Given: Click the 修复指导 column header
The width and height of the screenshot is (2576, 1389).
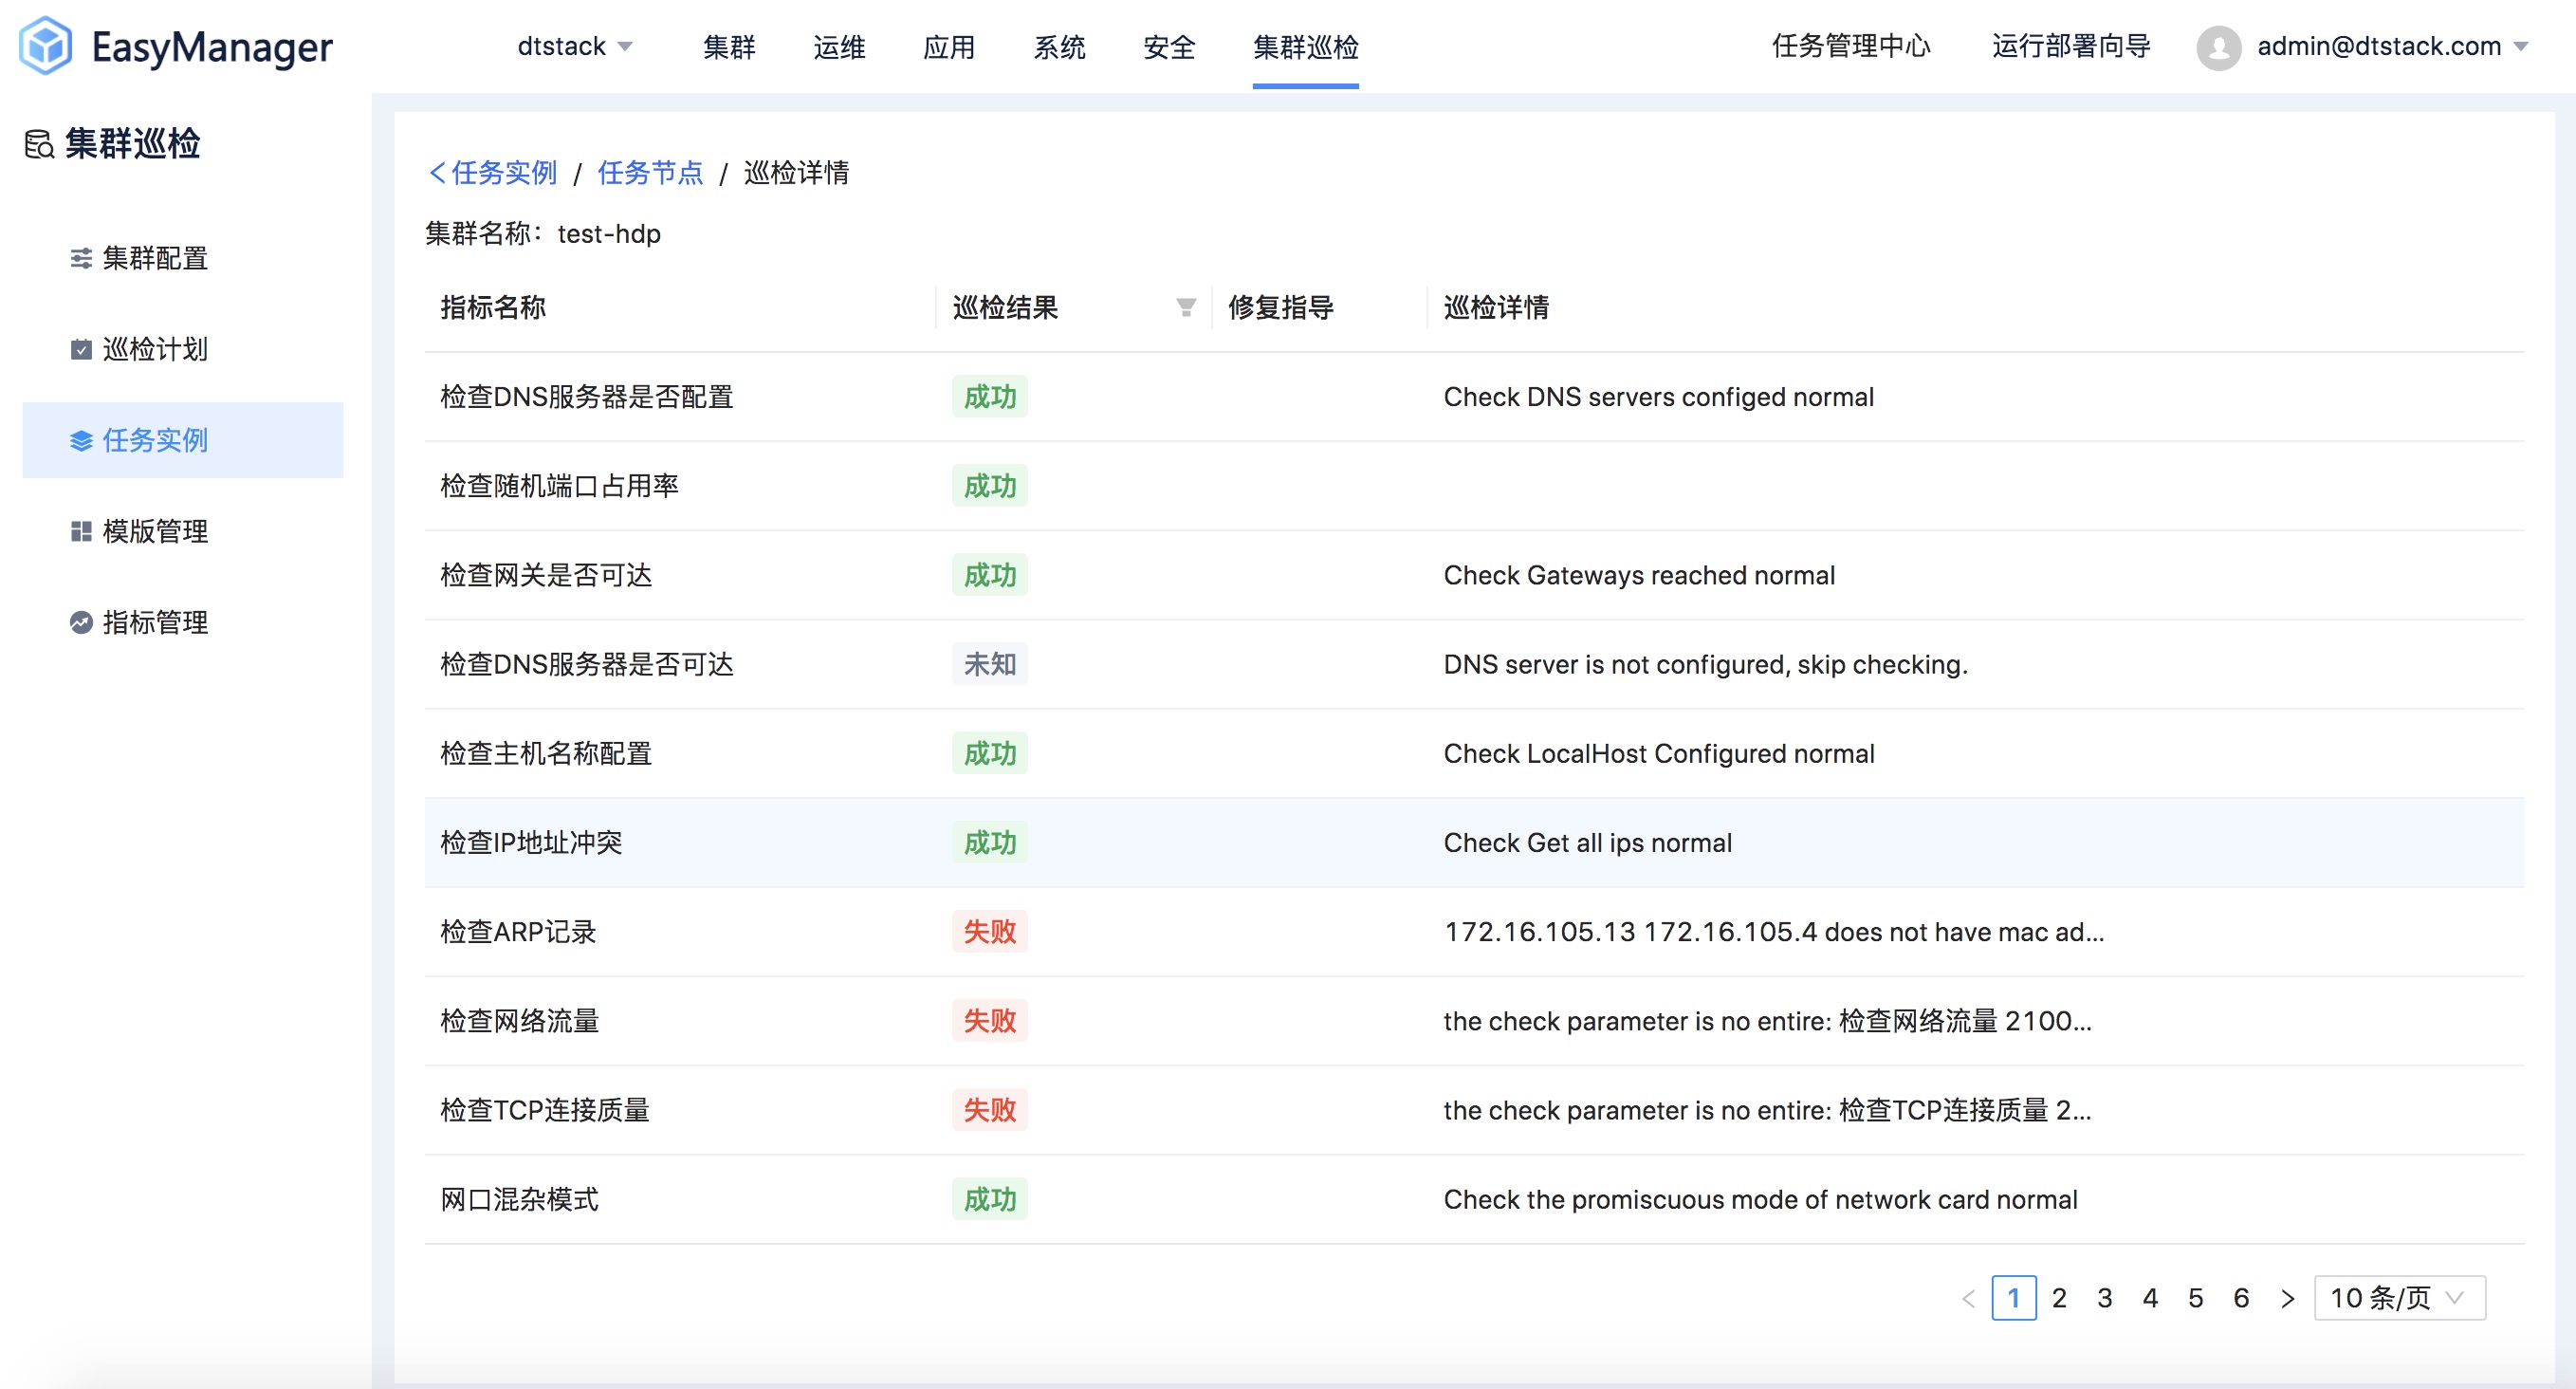Looking at the screenshot, I should coord(1281,308).
